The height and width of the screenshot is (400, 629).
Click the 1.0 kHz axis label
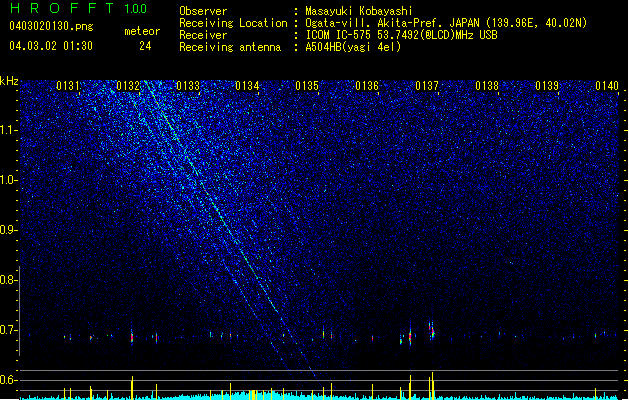click(x=8, y=180)
